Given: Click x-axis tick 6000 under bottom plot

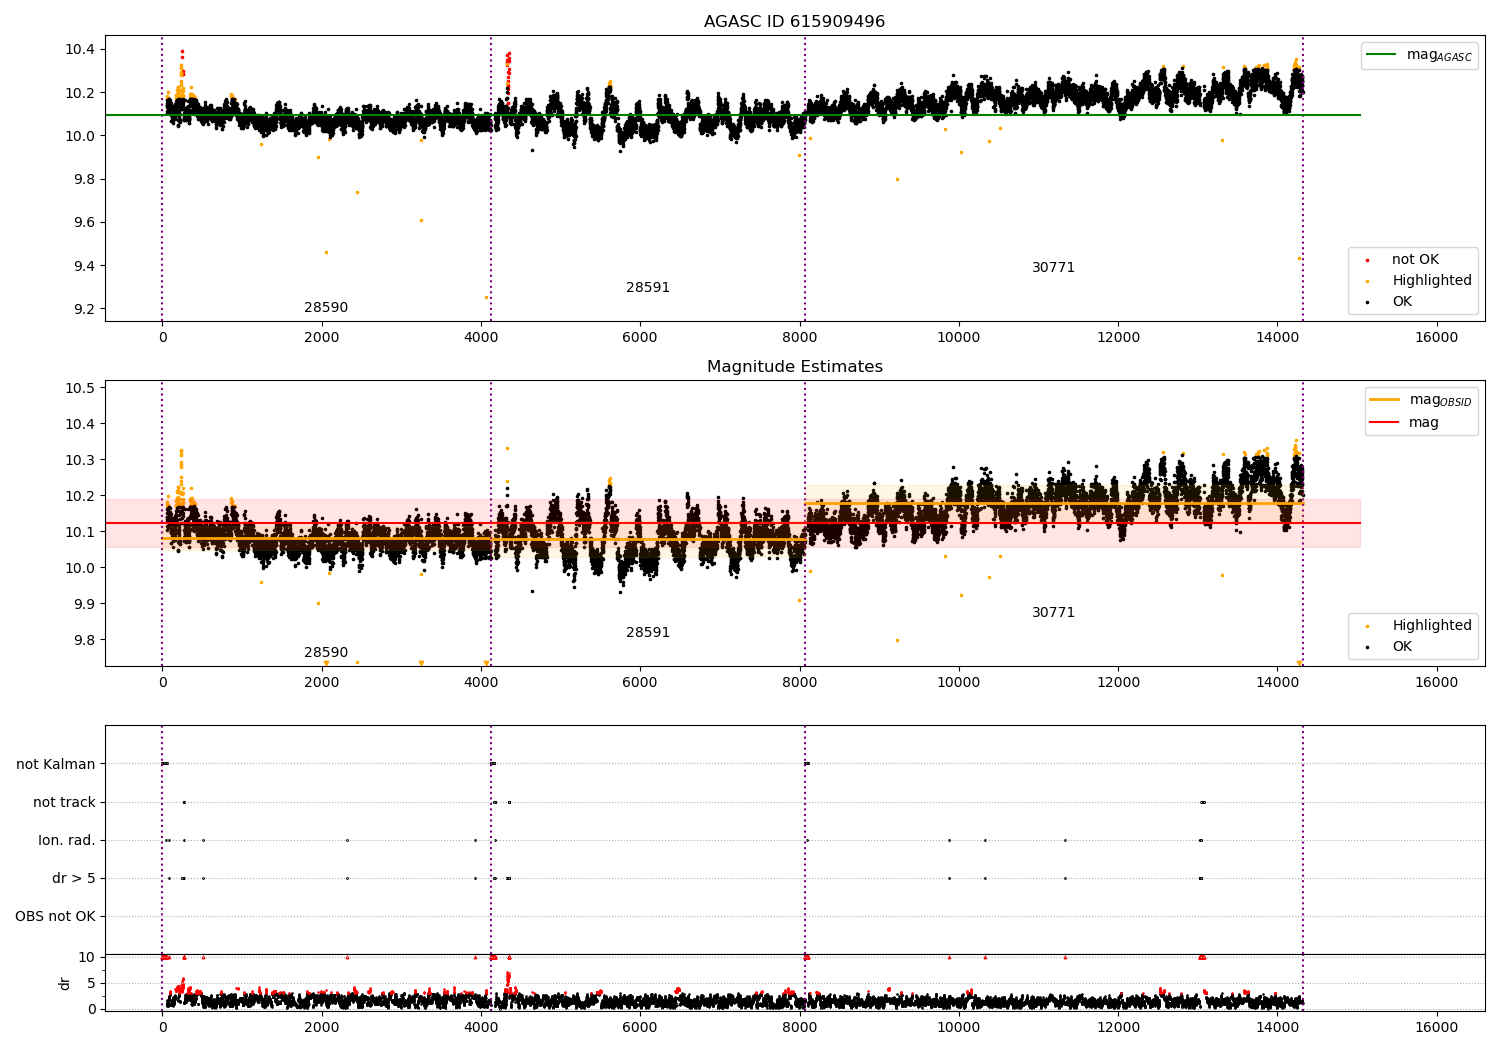Looking at the screenshot, I should (x=640, y=1027).
